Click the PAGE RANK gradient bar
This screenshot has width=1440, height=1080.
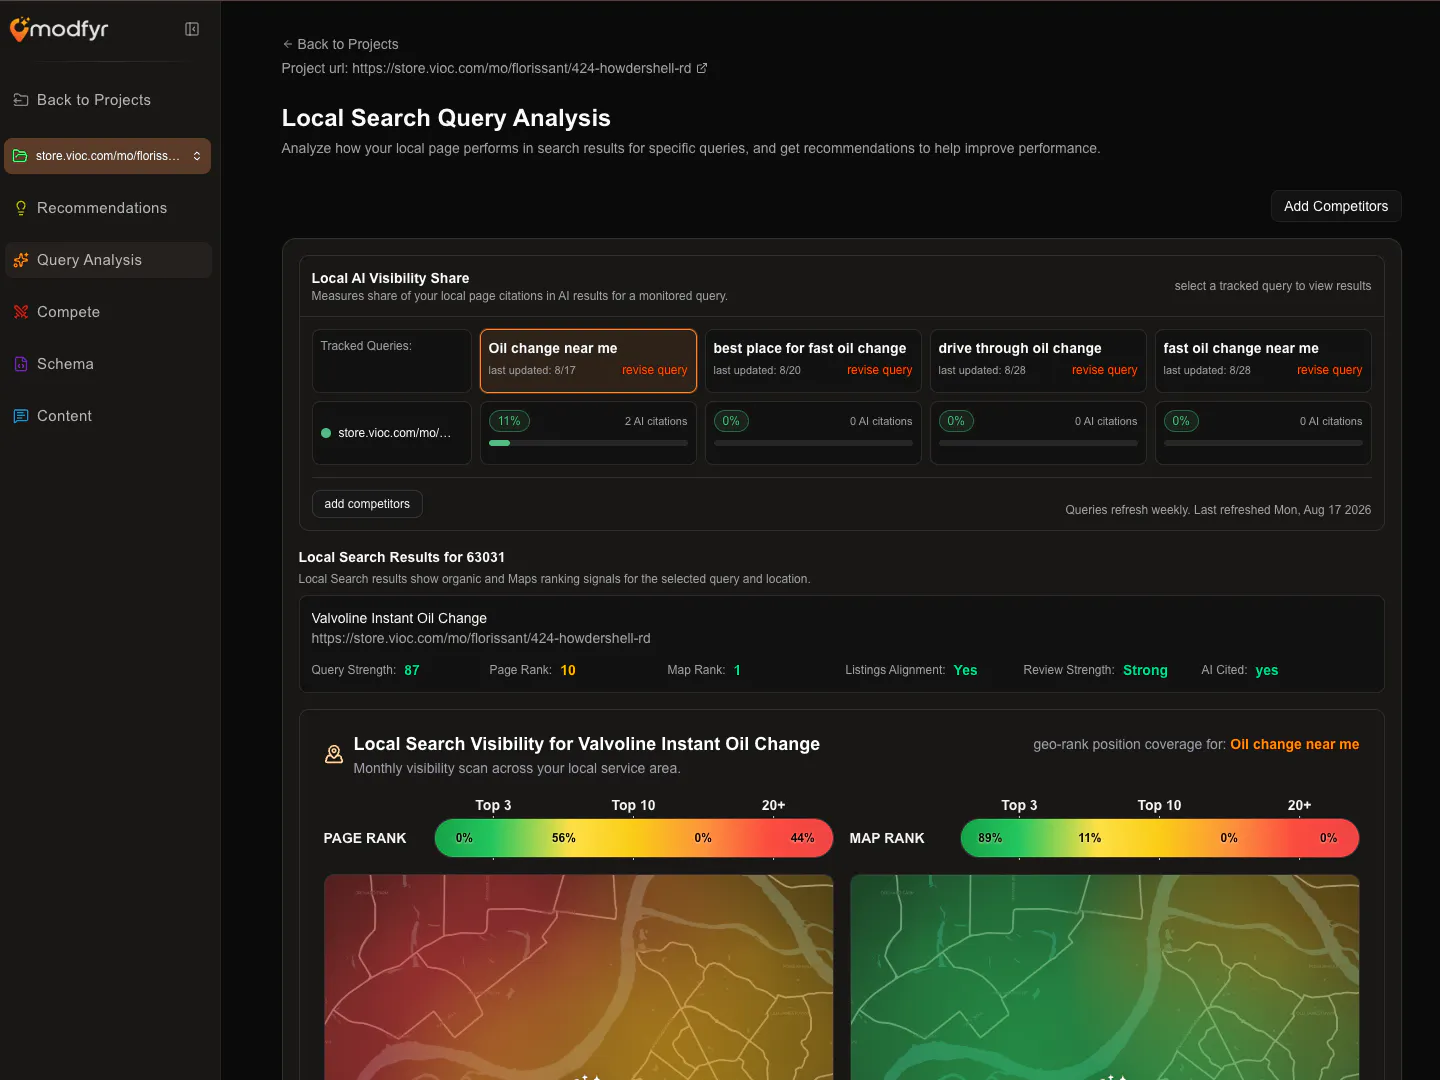634,838
